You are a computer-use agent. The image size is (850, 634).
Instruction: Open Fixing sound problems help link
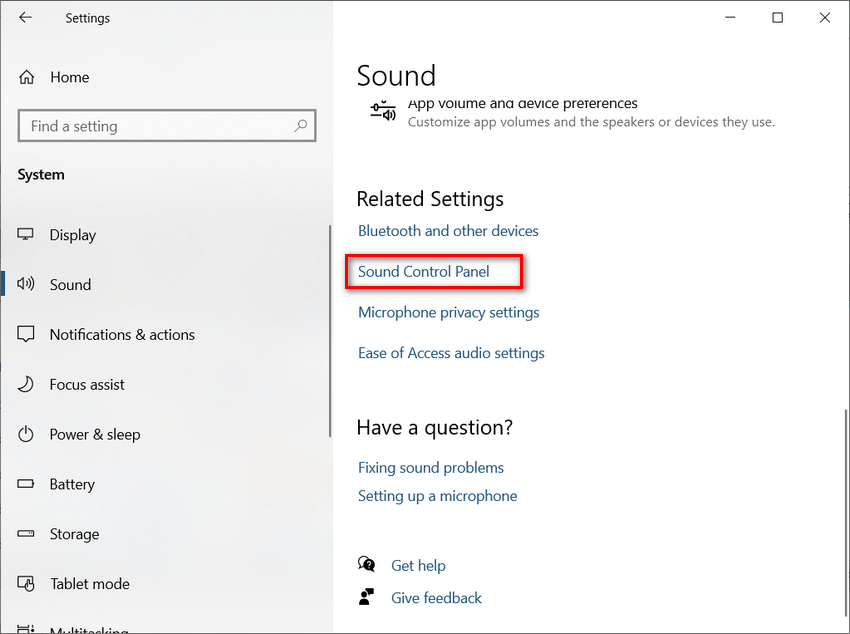coord(431,468)
